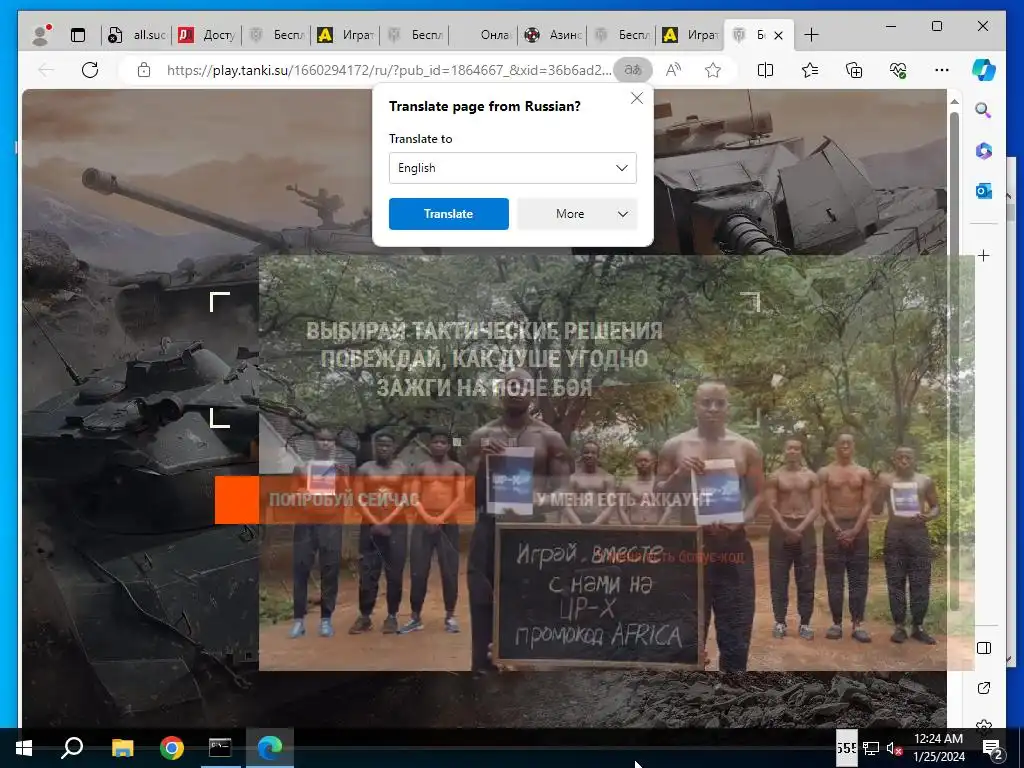
Task: Switch to the first Беспл tab
Action: [276, 35]
